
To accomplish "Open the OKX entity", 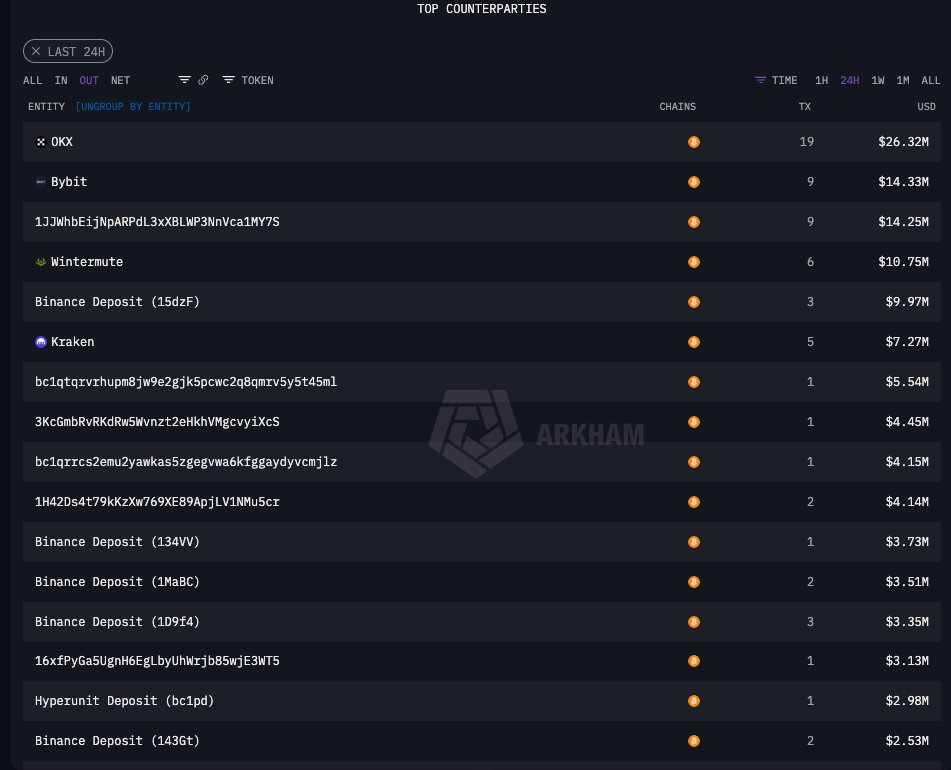I will point(62,142).
